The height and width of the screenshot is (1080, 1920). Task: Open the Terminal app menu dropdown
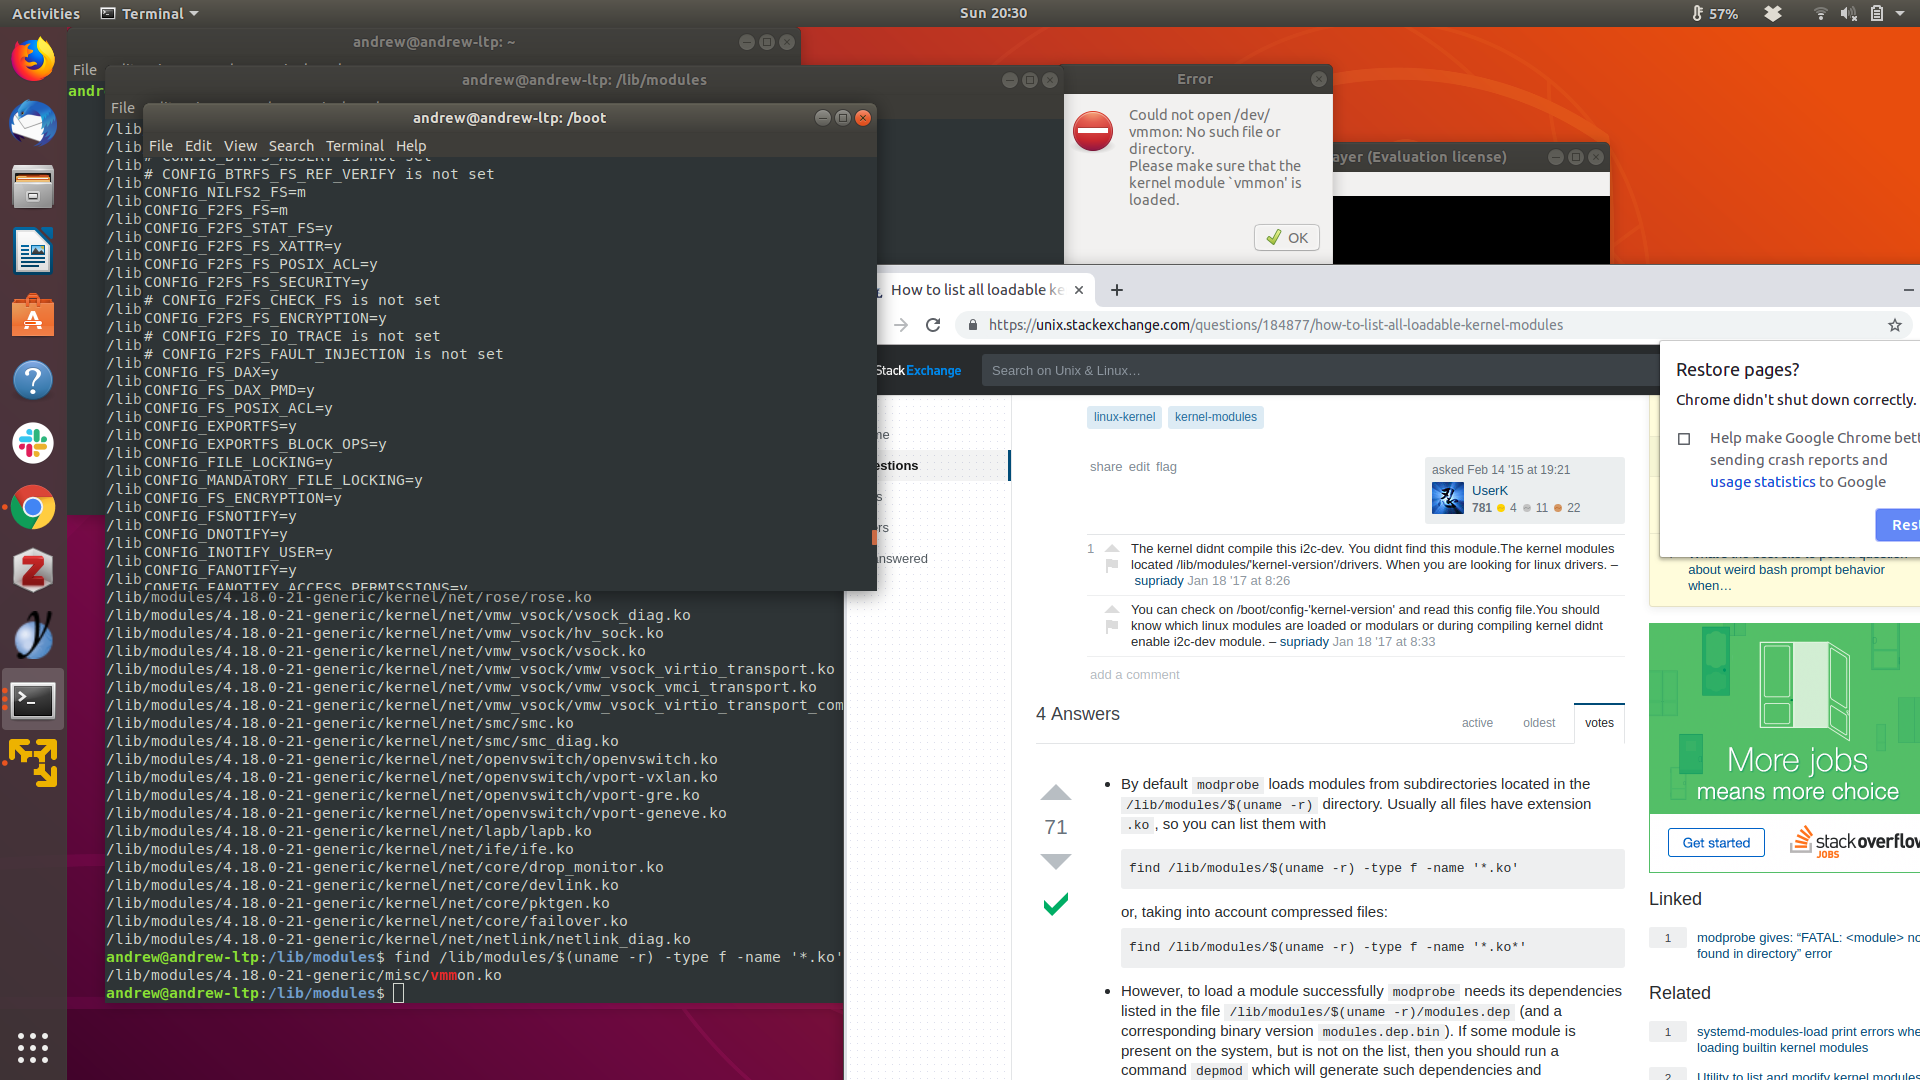click(x=150, y=13)
